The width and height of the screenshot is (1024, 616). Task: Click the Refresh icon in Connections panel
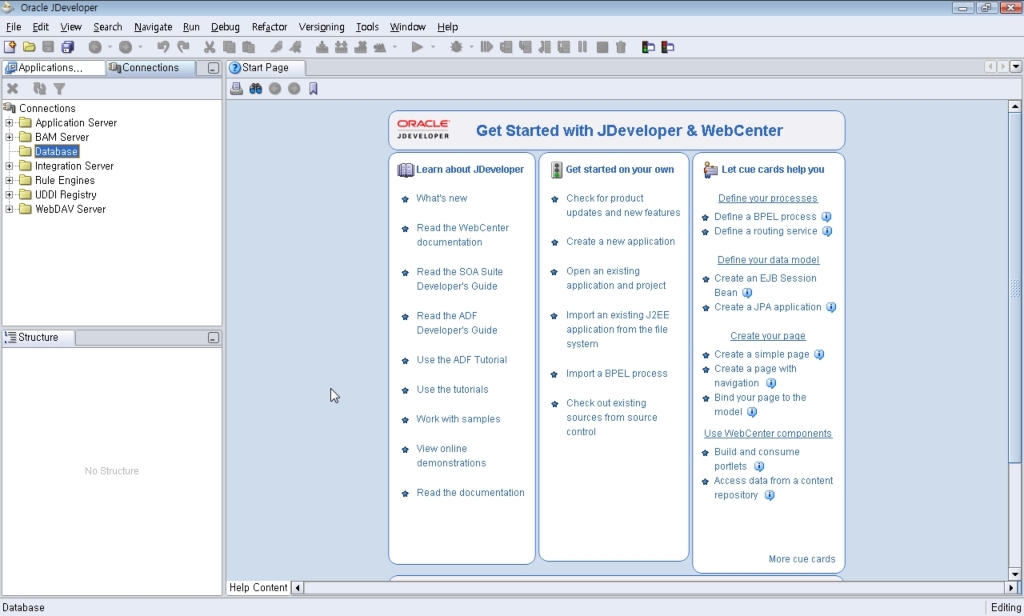tap(40, 89)
